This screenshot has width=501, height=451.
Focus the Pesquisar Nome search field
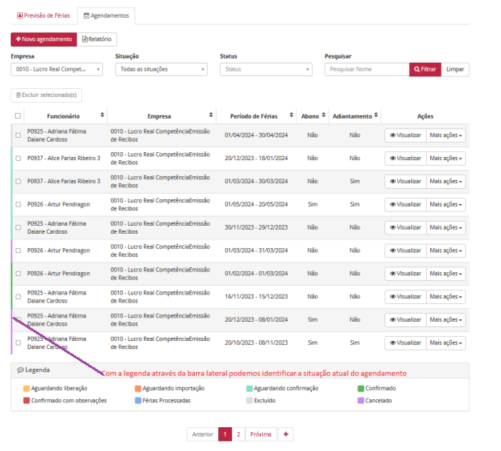(x=367, y=69)
